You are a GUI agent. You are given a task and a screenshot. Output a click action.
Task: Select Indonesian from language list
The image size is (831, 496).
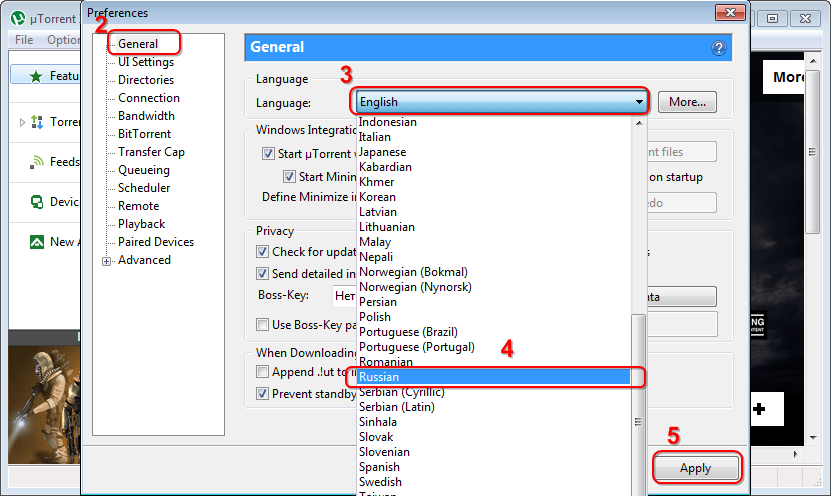(x=494, y=122)
